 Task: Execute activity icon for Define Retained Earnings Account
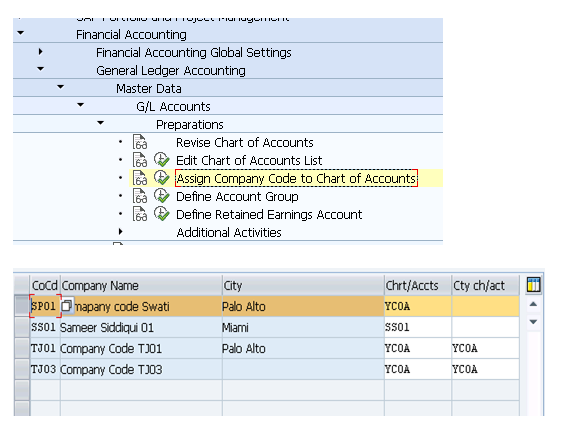(162, 214)
